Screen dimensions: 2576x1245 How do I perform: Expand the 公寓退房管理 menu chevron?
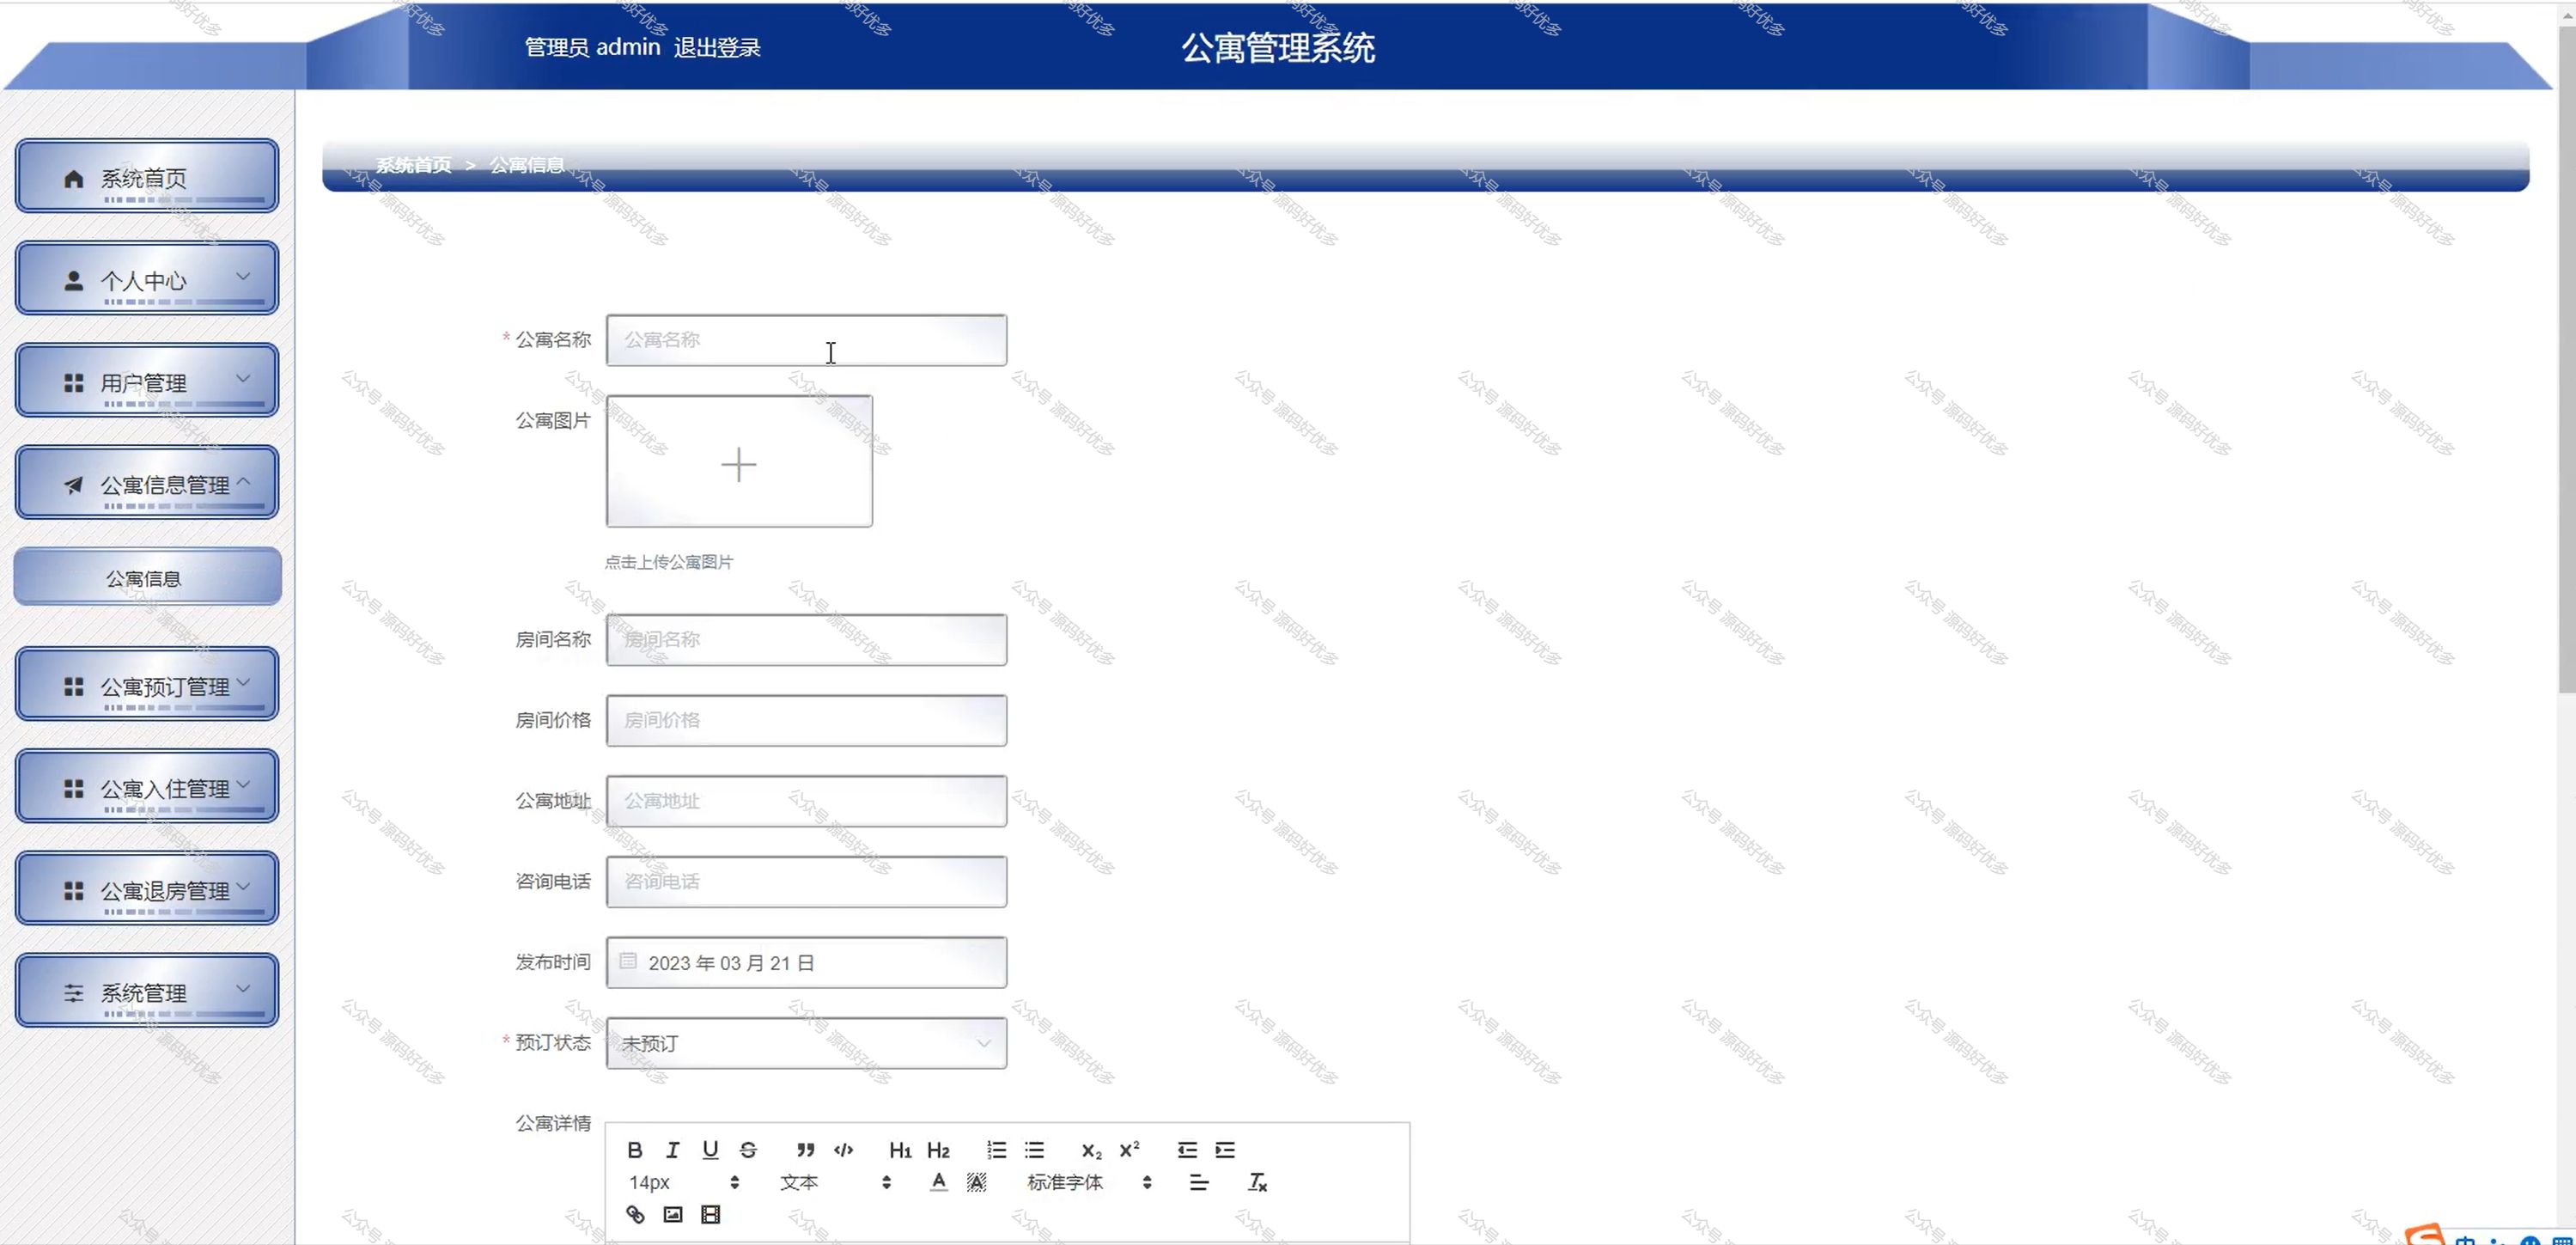pos(243,886)
